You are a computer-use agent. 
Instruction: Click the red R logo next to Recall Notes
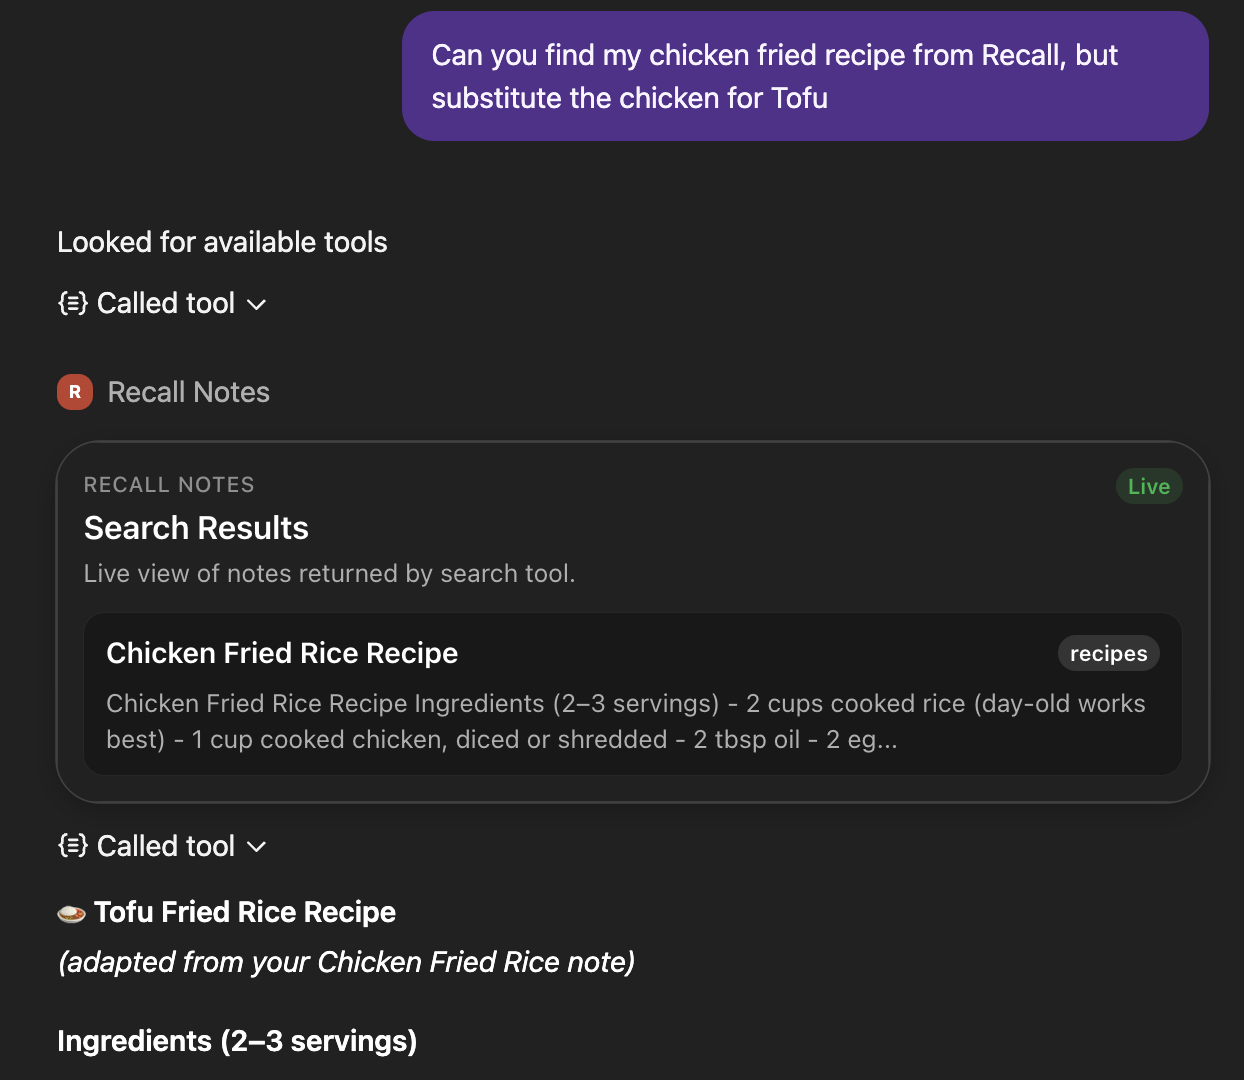tap(75, 392)
